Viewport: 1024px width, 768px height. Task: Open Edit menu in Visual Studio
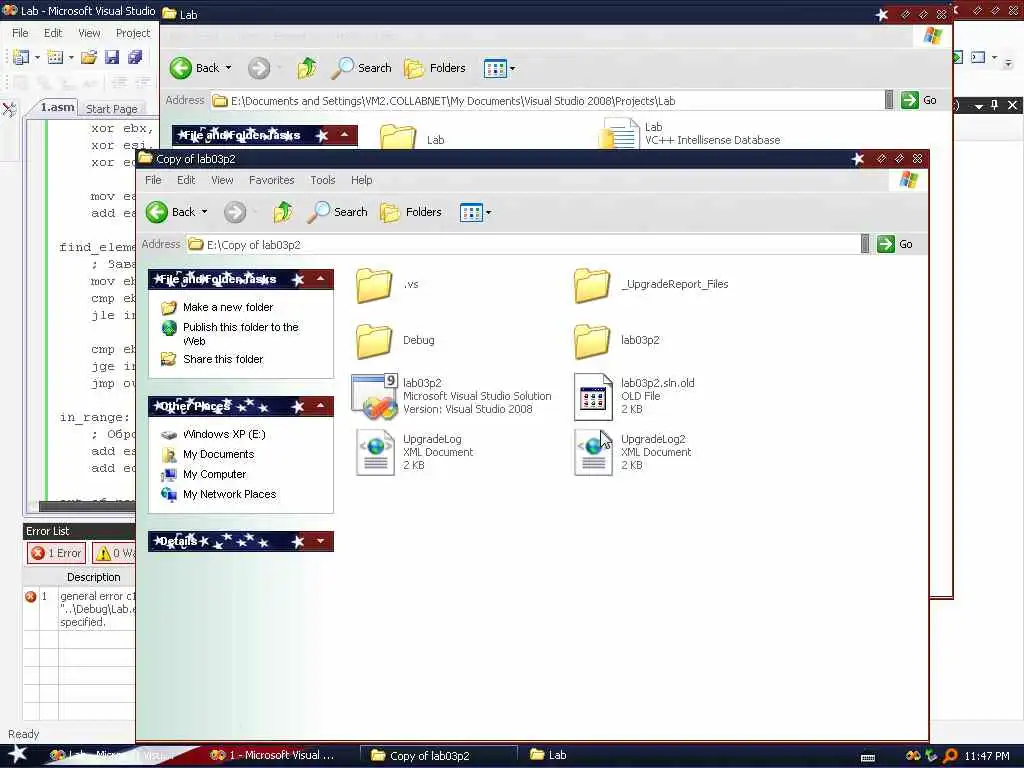[53, 33]
